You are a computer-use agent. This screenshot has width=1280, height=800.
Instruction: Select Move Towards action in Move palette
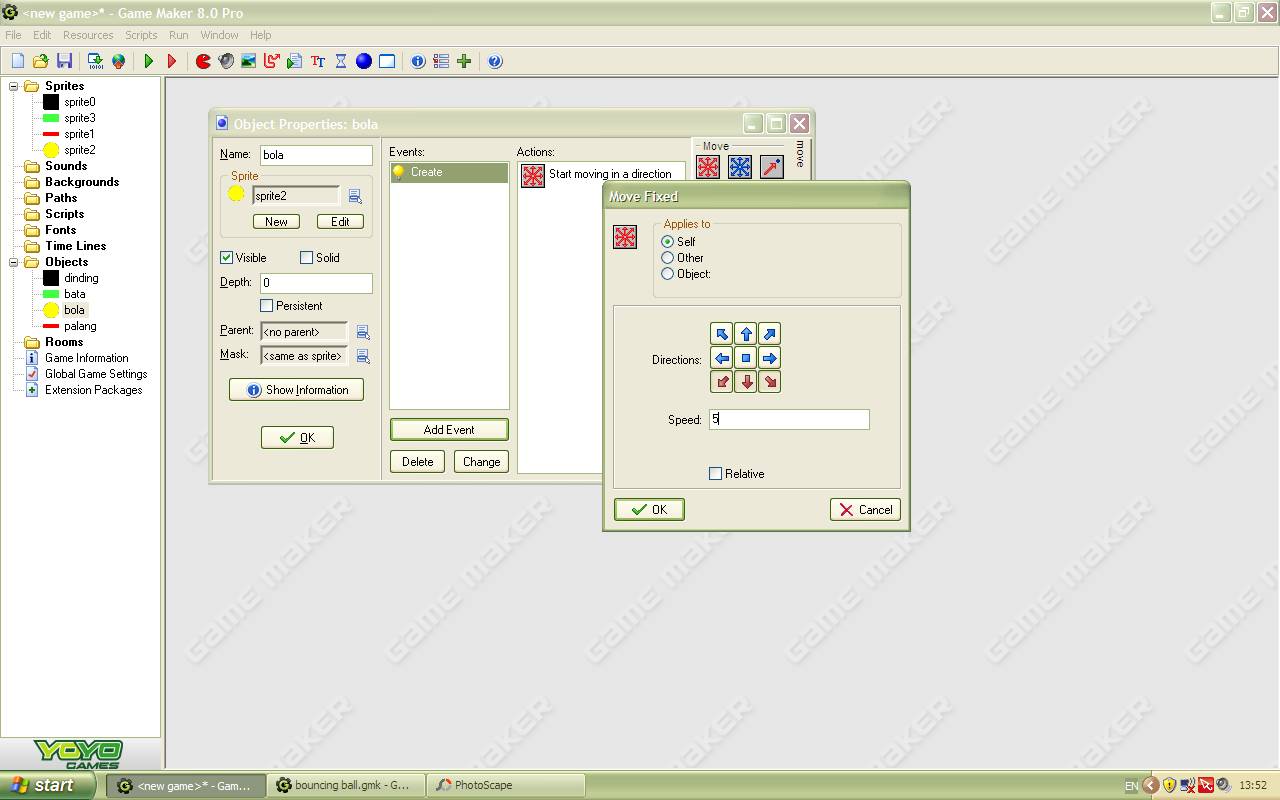click(772, 167)
